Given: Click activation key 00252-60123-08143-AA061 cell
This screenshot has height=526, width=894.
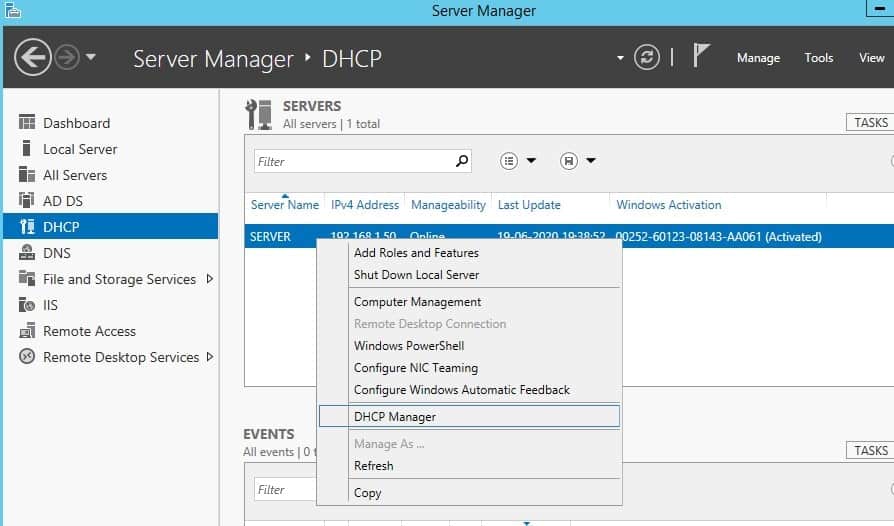Looking at the screenshot, I should pos(718,237).
